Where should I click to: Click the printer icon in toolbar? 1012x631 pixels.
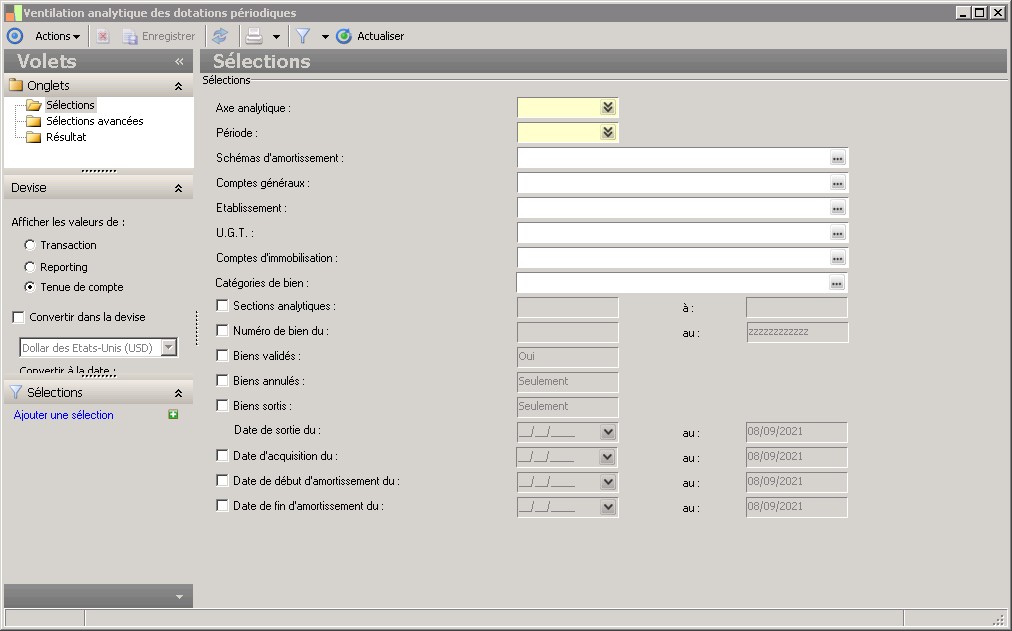pos(255,36)
